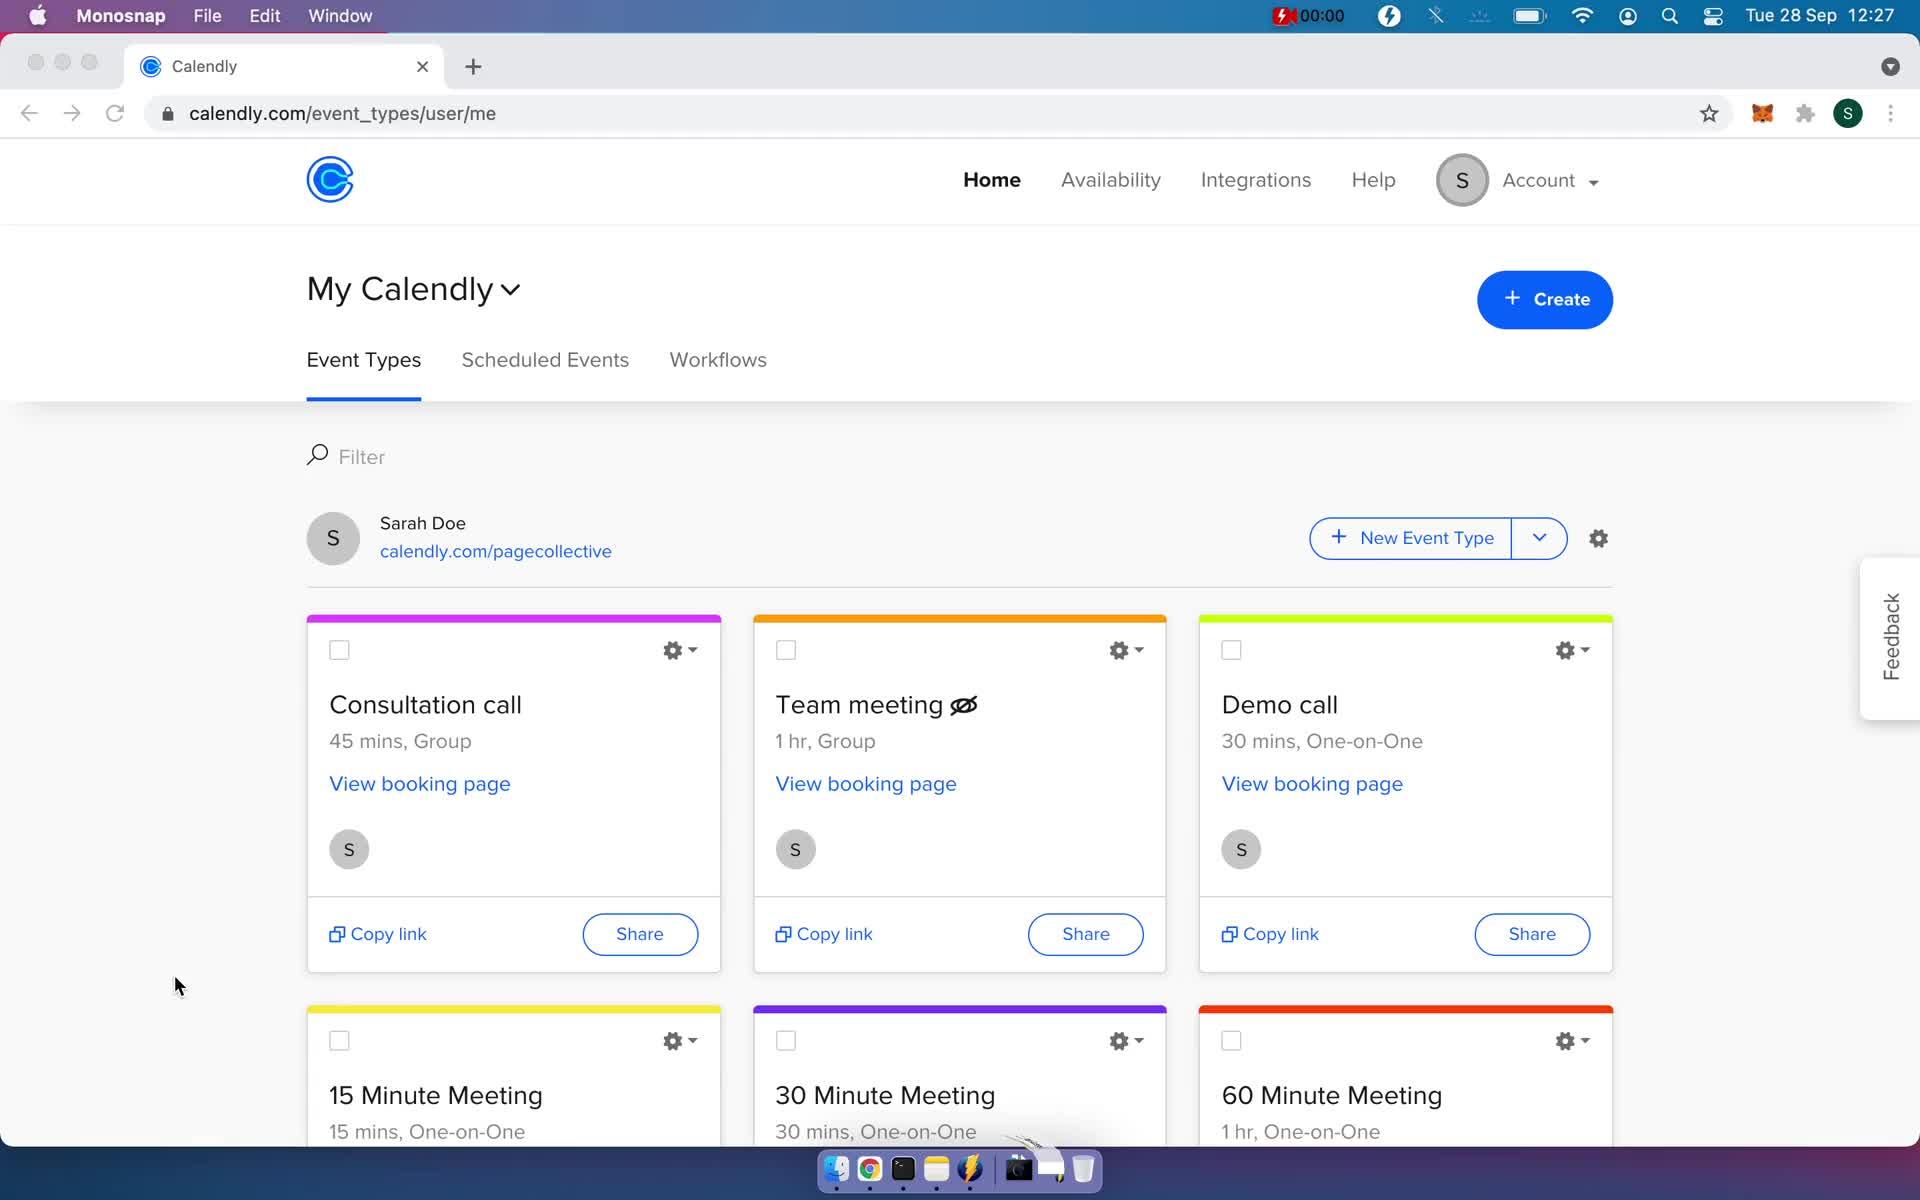Copy link for Demo call
The height and width of the screenshot is (1200, 1920).
(x=1270, y=934)
